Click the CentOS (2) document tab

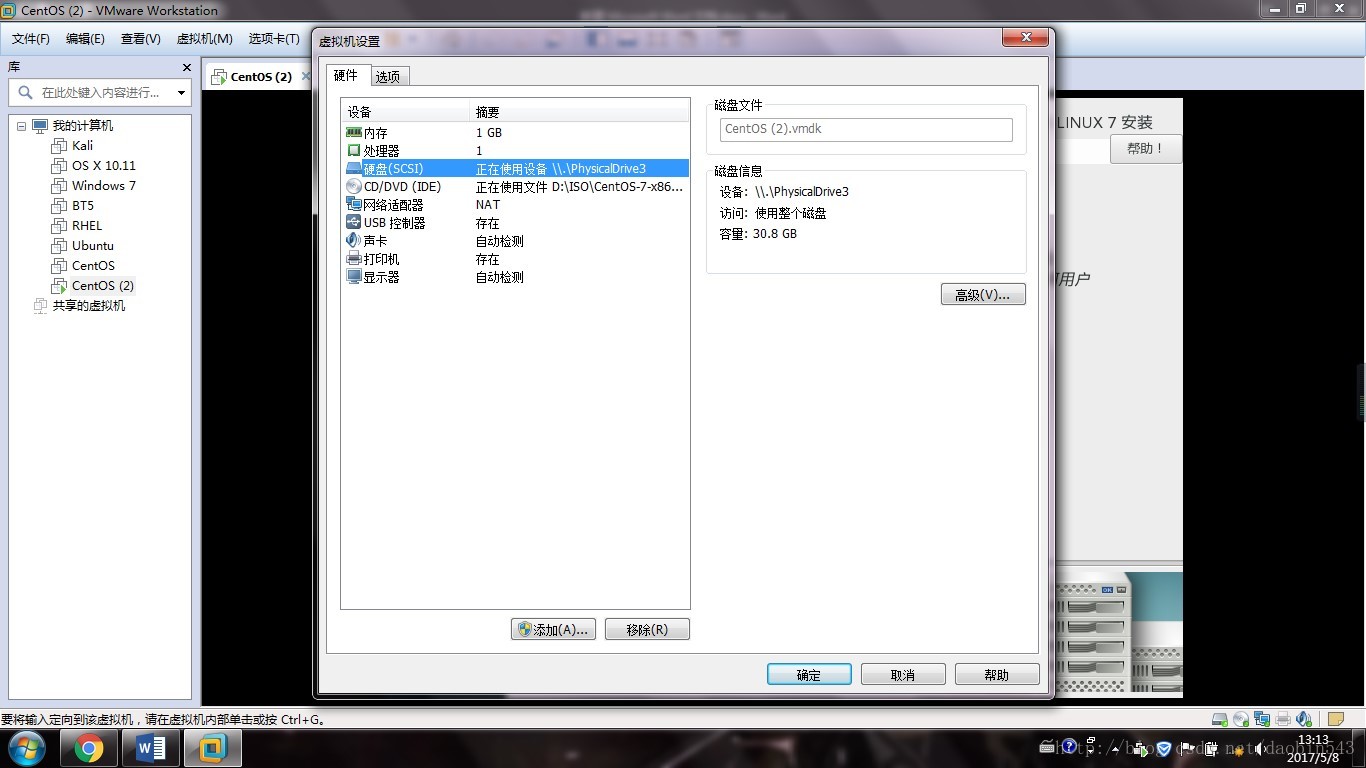tap(261, 77)
